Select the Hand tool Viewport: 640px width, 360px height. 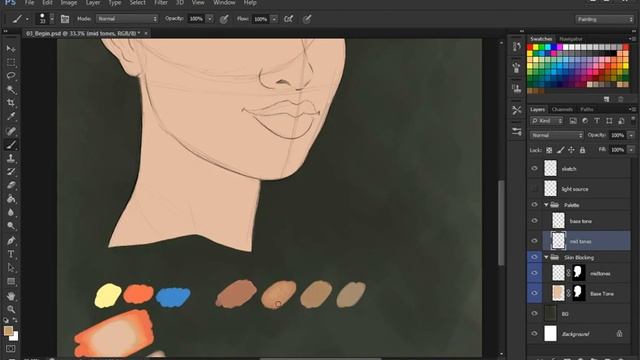[x=11, y=296]
